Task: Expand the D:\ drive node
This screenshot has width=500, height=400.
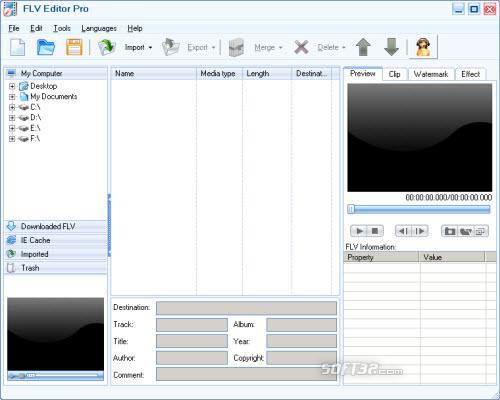Action: coord(12,118)
